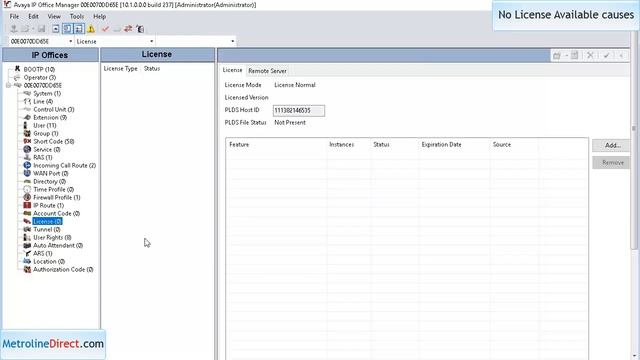Toggle the show navigation pane toolbar icon
This screenshot has height=360, width=640.
[x=67, y=29]
